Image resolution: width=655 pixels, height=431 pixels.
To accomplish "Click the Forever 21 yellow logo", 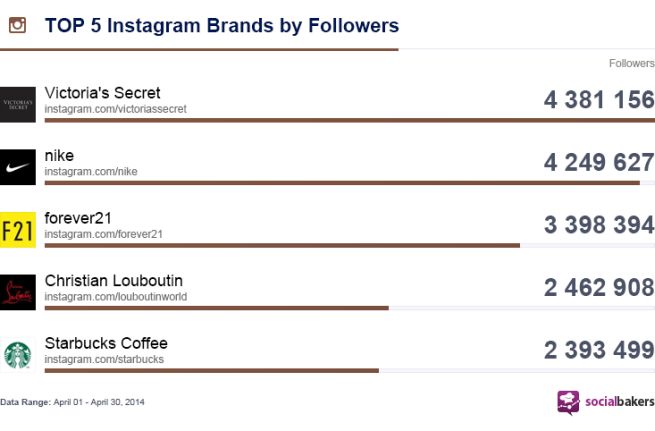I will click(x=18, y=230).
